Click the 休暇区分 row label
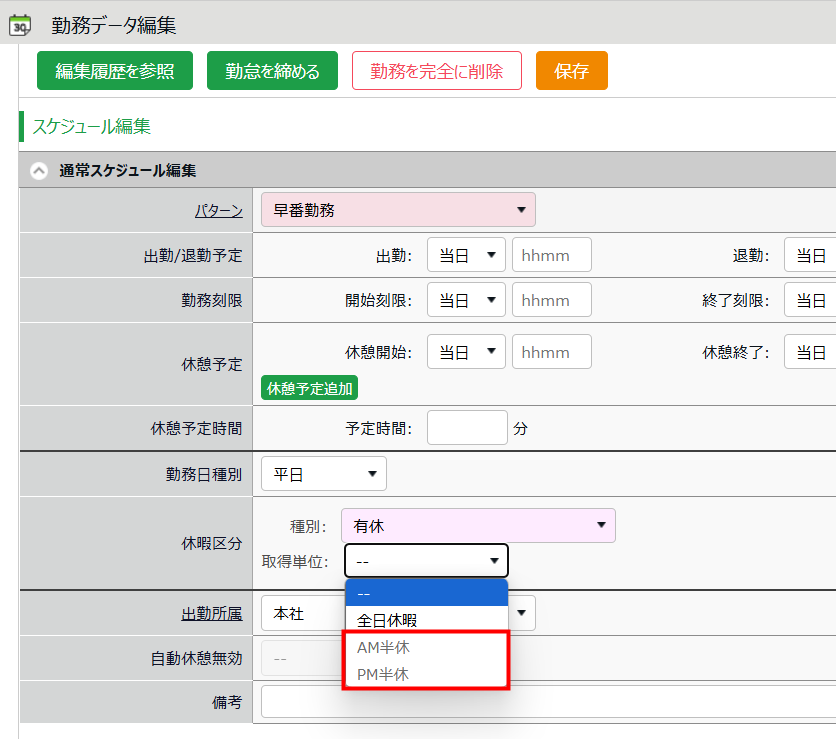This screenshot has height=739, width=836. (x=212, y=543)
